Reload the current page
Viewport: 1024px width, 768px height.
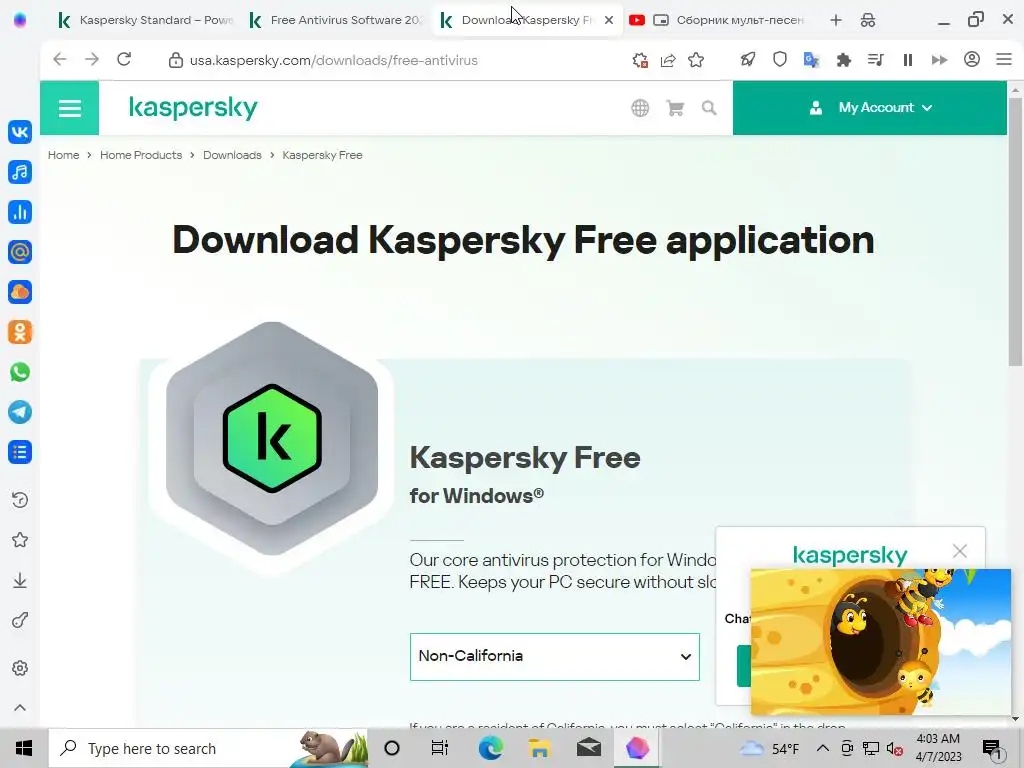pyautogui.click(x=124, y=59)
